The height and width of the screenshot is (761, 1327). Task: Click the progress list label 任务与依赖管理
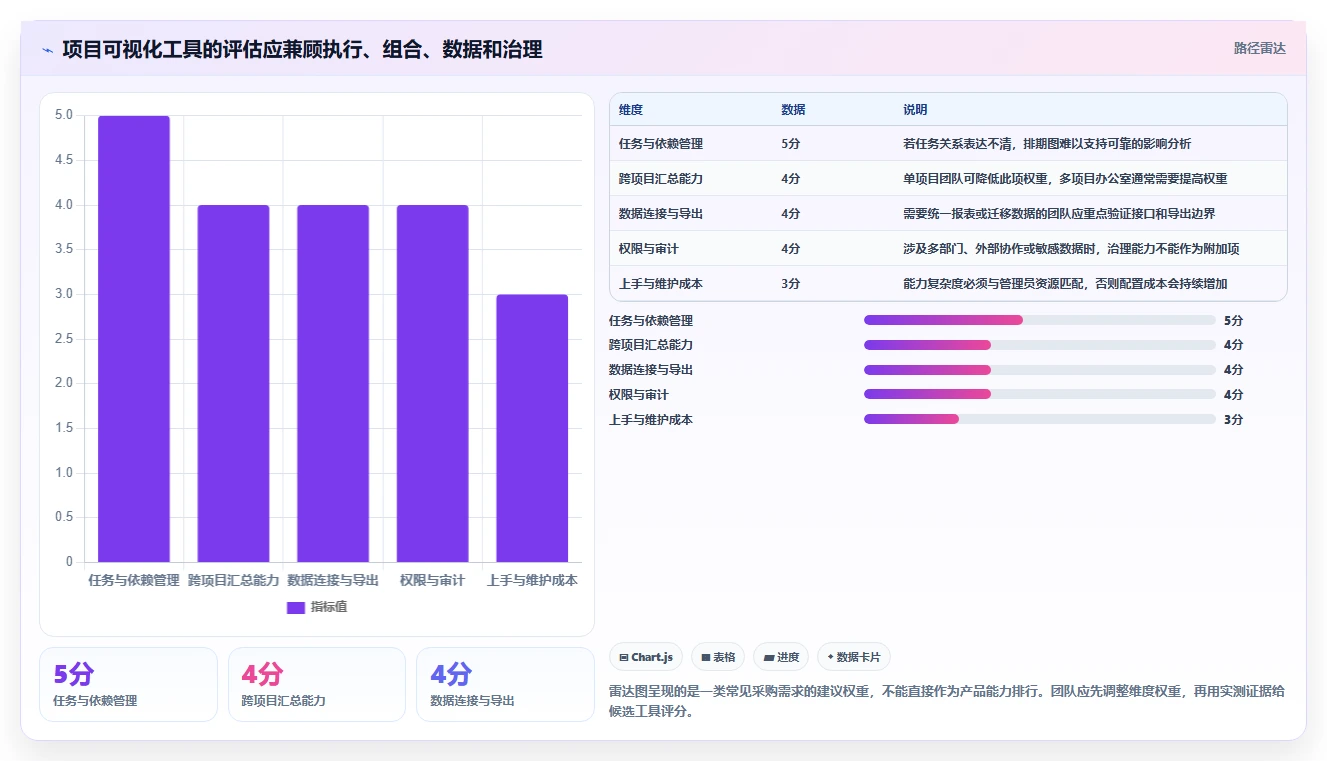click(651, 321)
